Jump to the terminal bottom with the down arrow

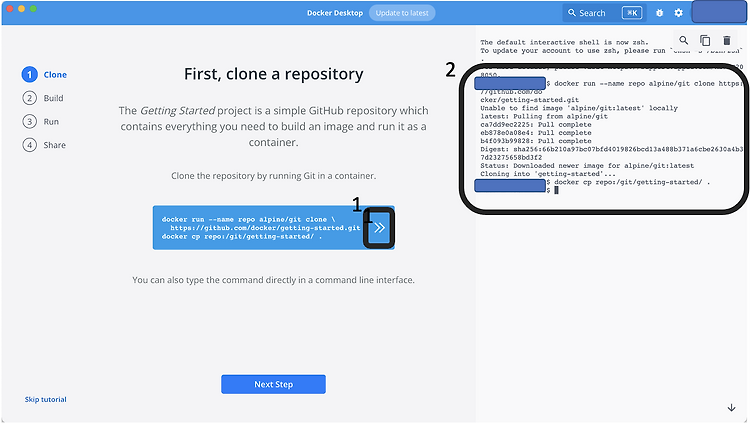click(x=731, y=408)
